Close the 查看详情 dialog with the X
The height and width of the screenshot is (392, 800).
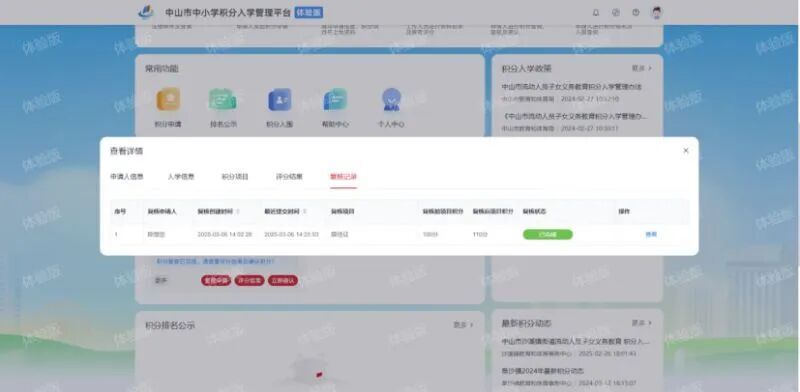(686, 151)
